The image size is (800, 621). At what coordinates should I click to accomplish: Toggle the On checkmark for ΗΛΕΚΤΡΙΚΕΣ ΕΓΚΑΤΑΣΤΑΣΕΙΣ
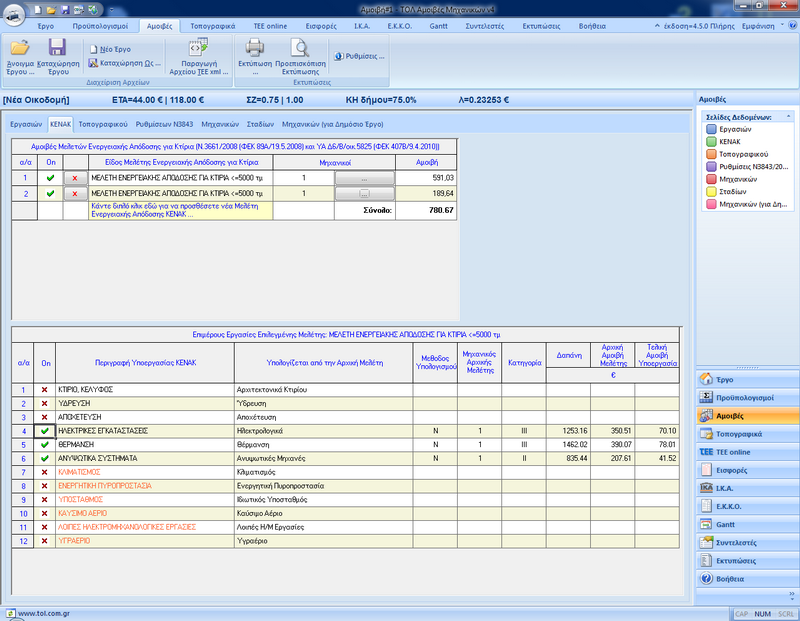click(45, 431)
